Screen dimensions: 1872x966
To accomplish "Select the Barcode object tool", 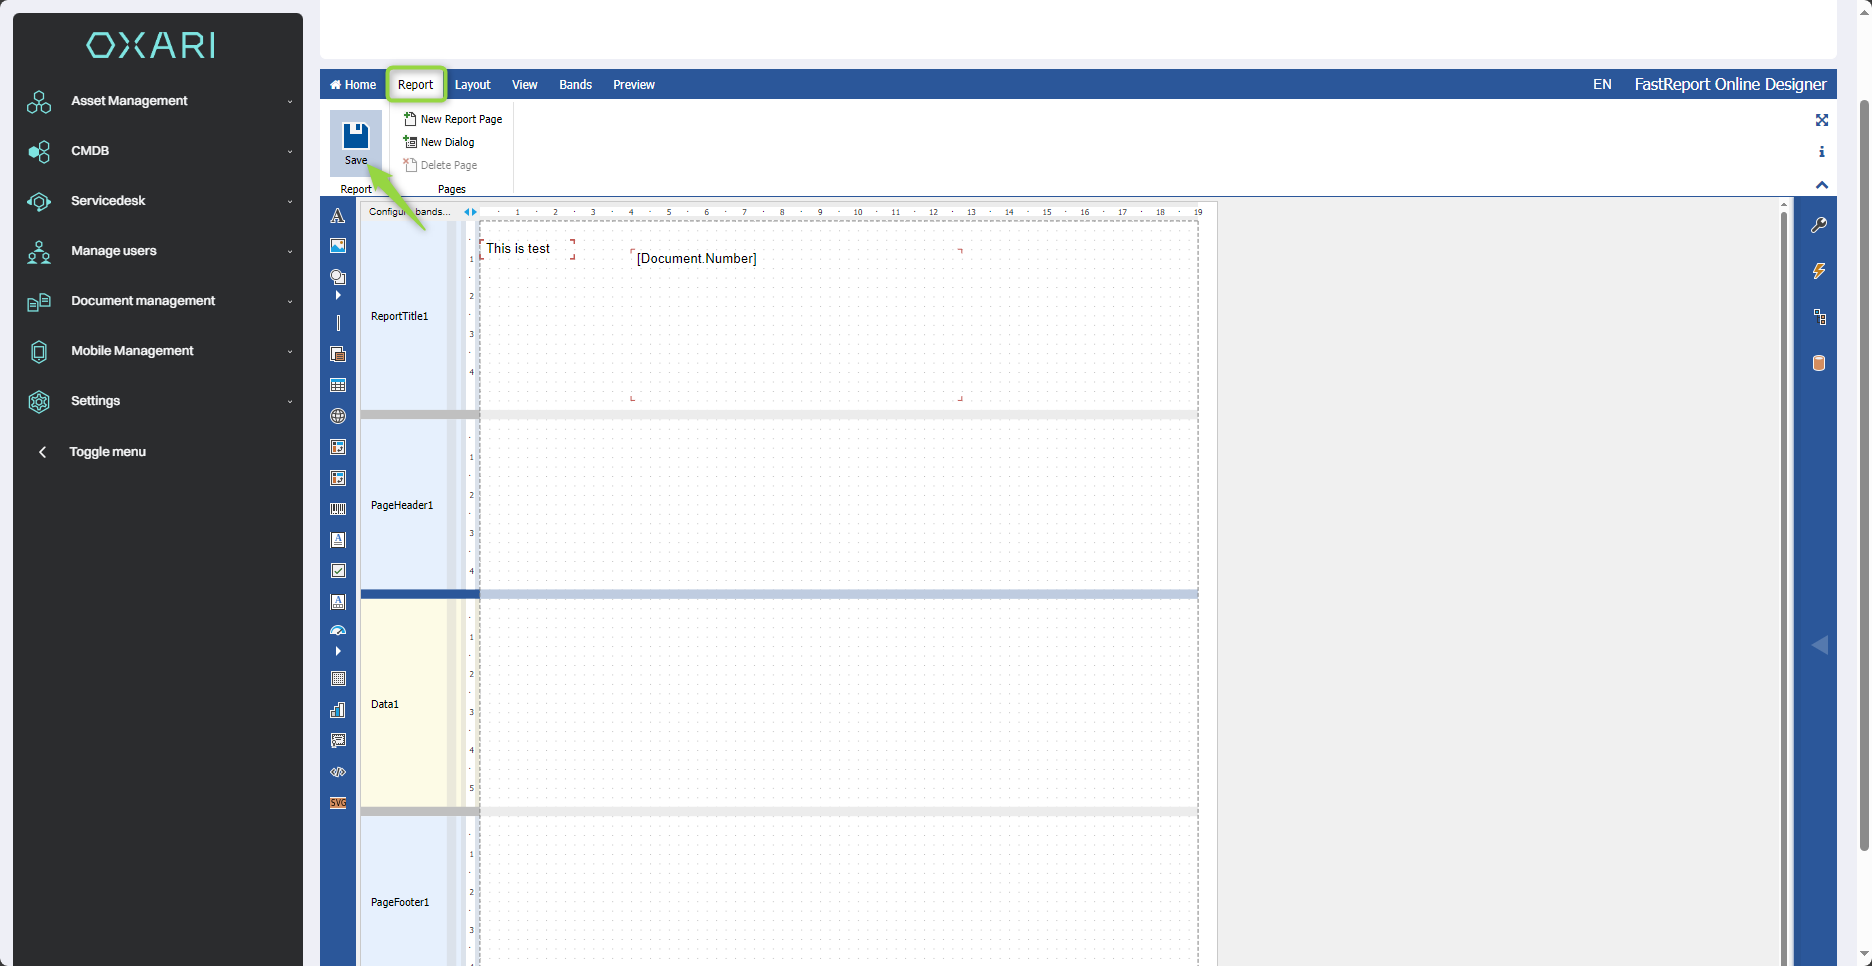I will point(338,509).
